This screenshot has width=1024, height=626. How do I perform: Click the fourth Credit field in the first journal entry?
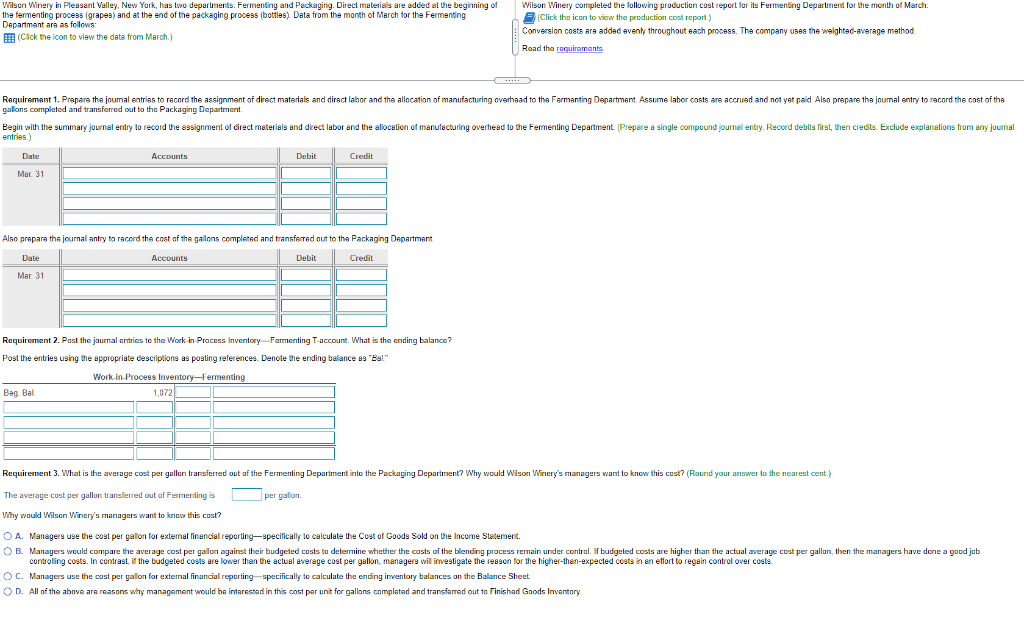click(x=361, y=219)
